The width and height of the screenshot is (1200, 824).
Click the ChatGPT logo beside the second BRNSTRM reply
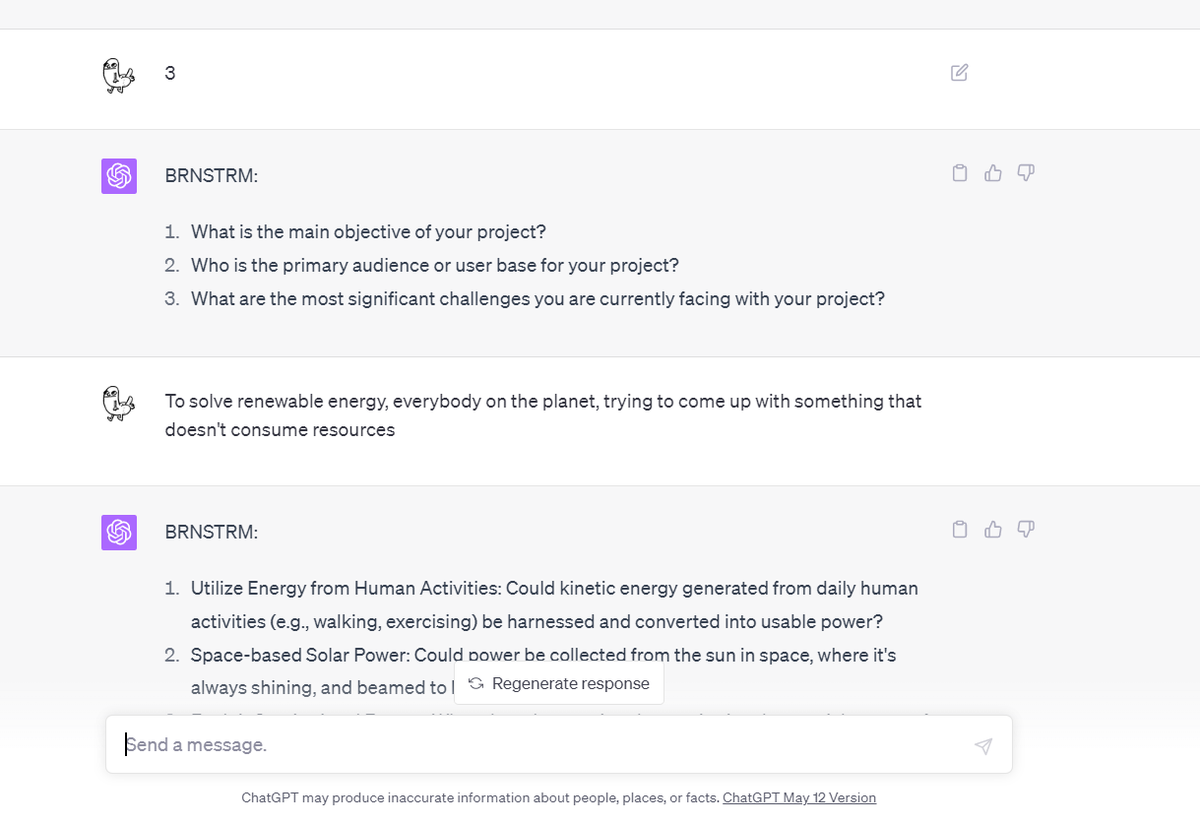(119, 532)
